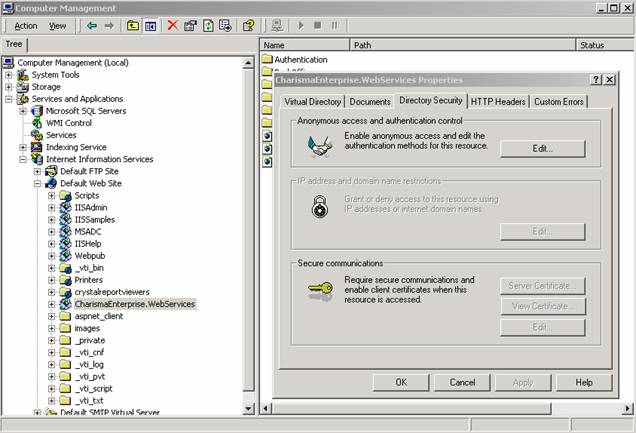The image size is (636, 433).
Task: Click the Default Web Site globe icon
Action: [x=51, y=183]
